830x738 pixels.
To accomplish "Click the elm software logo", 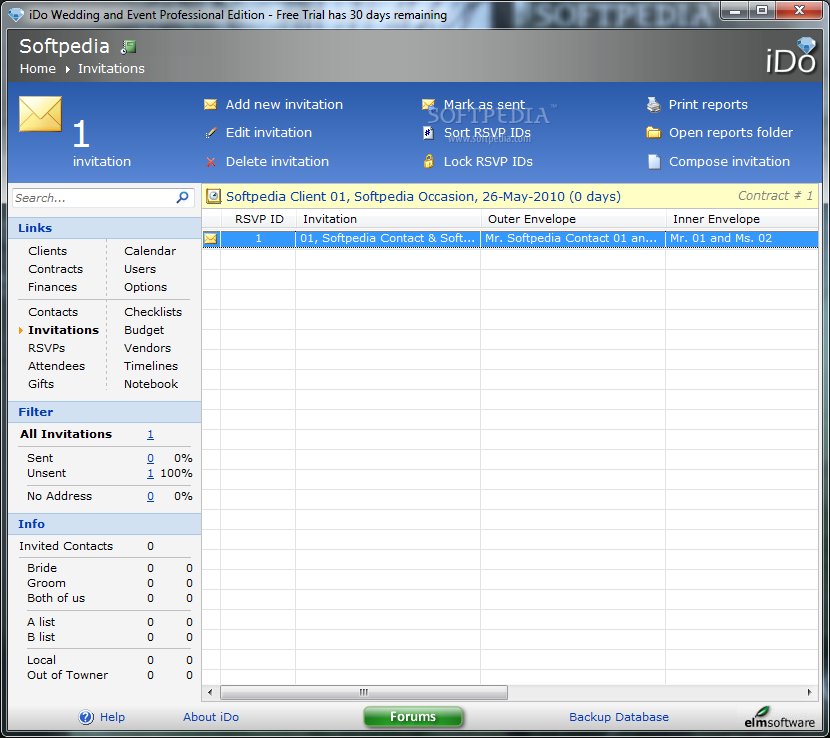I will tap(779, 717).
